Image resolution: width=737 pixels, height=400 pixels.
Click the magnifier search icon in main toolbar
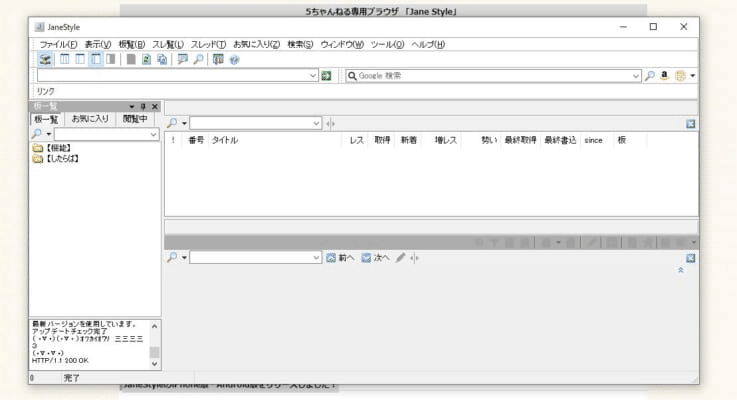point(198,59)
